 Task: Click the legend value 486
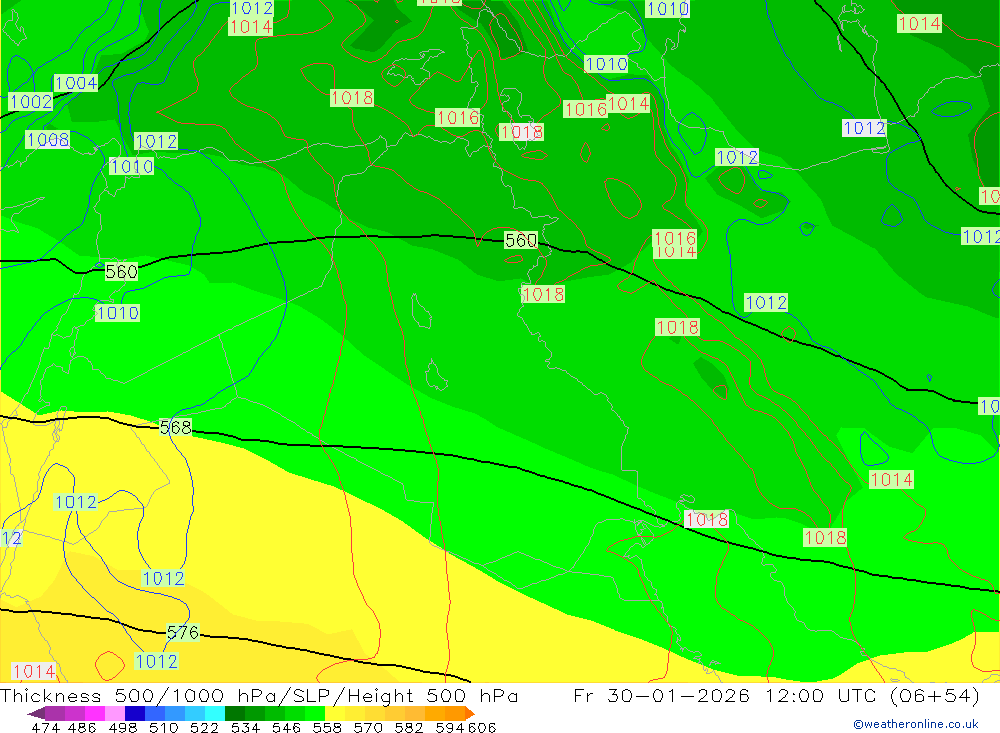[x=82, y=727]
